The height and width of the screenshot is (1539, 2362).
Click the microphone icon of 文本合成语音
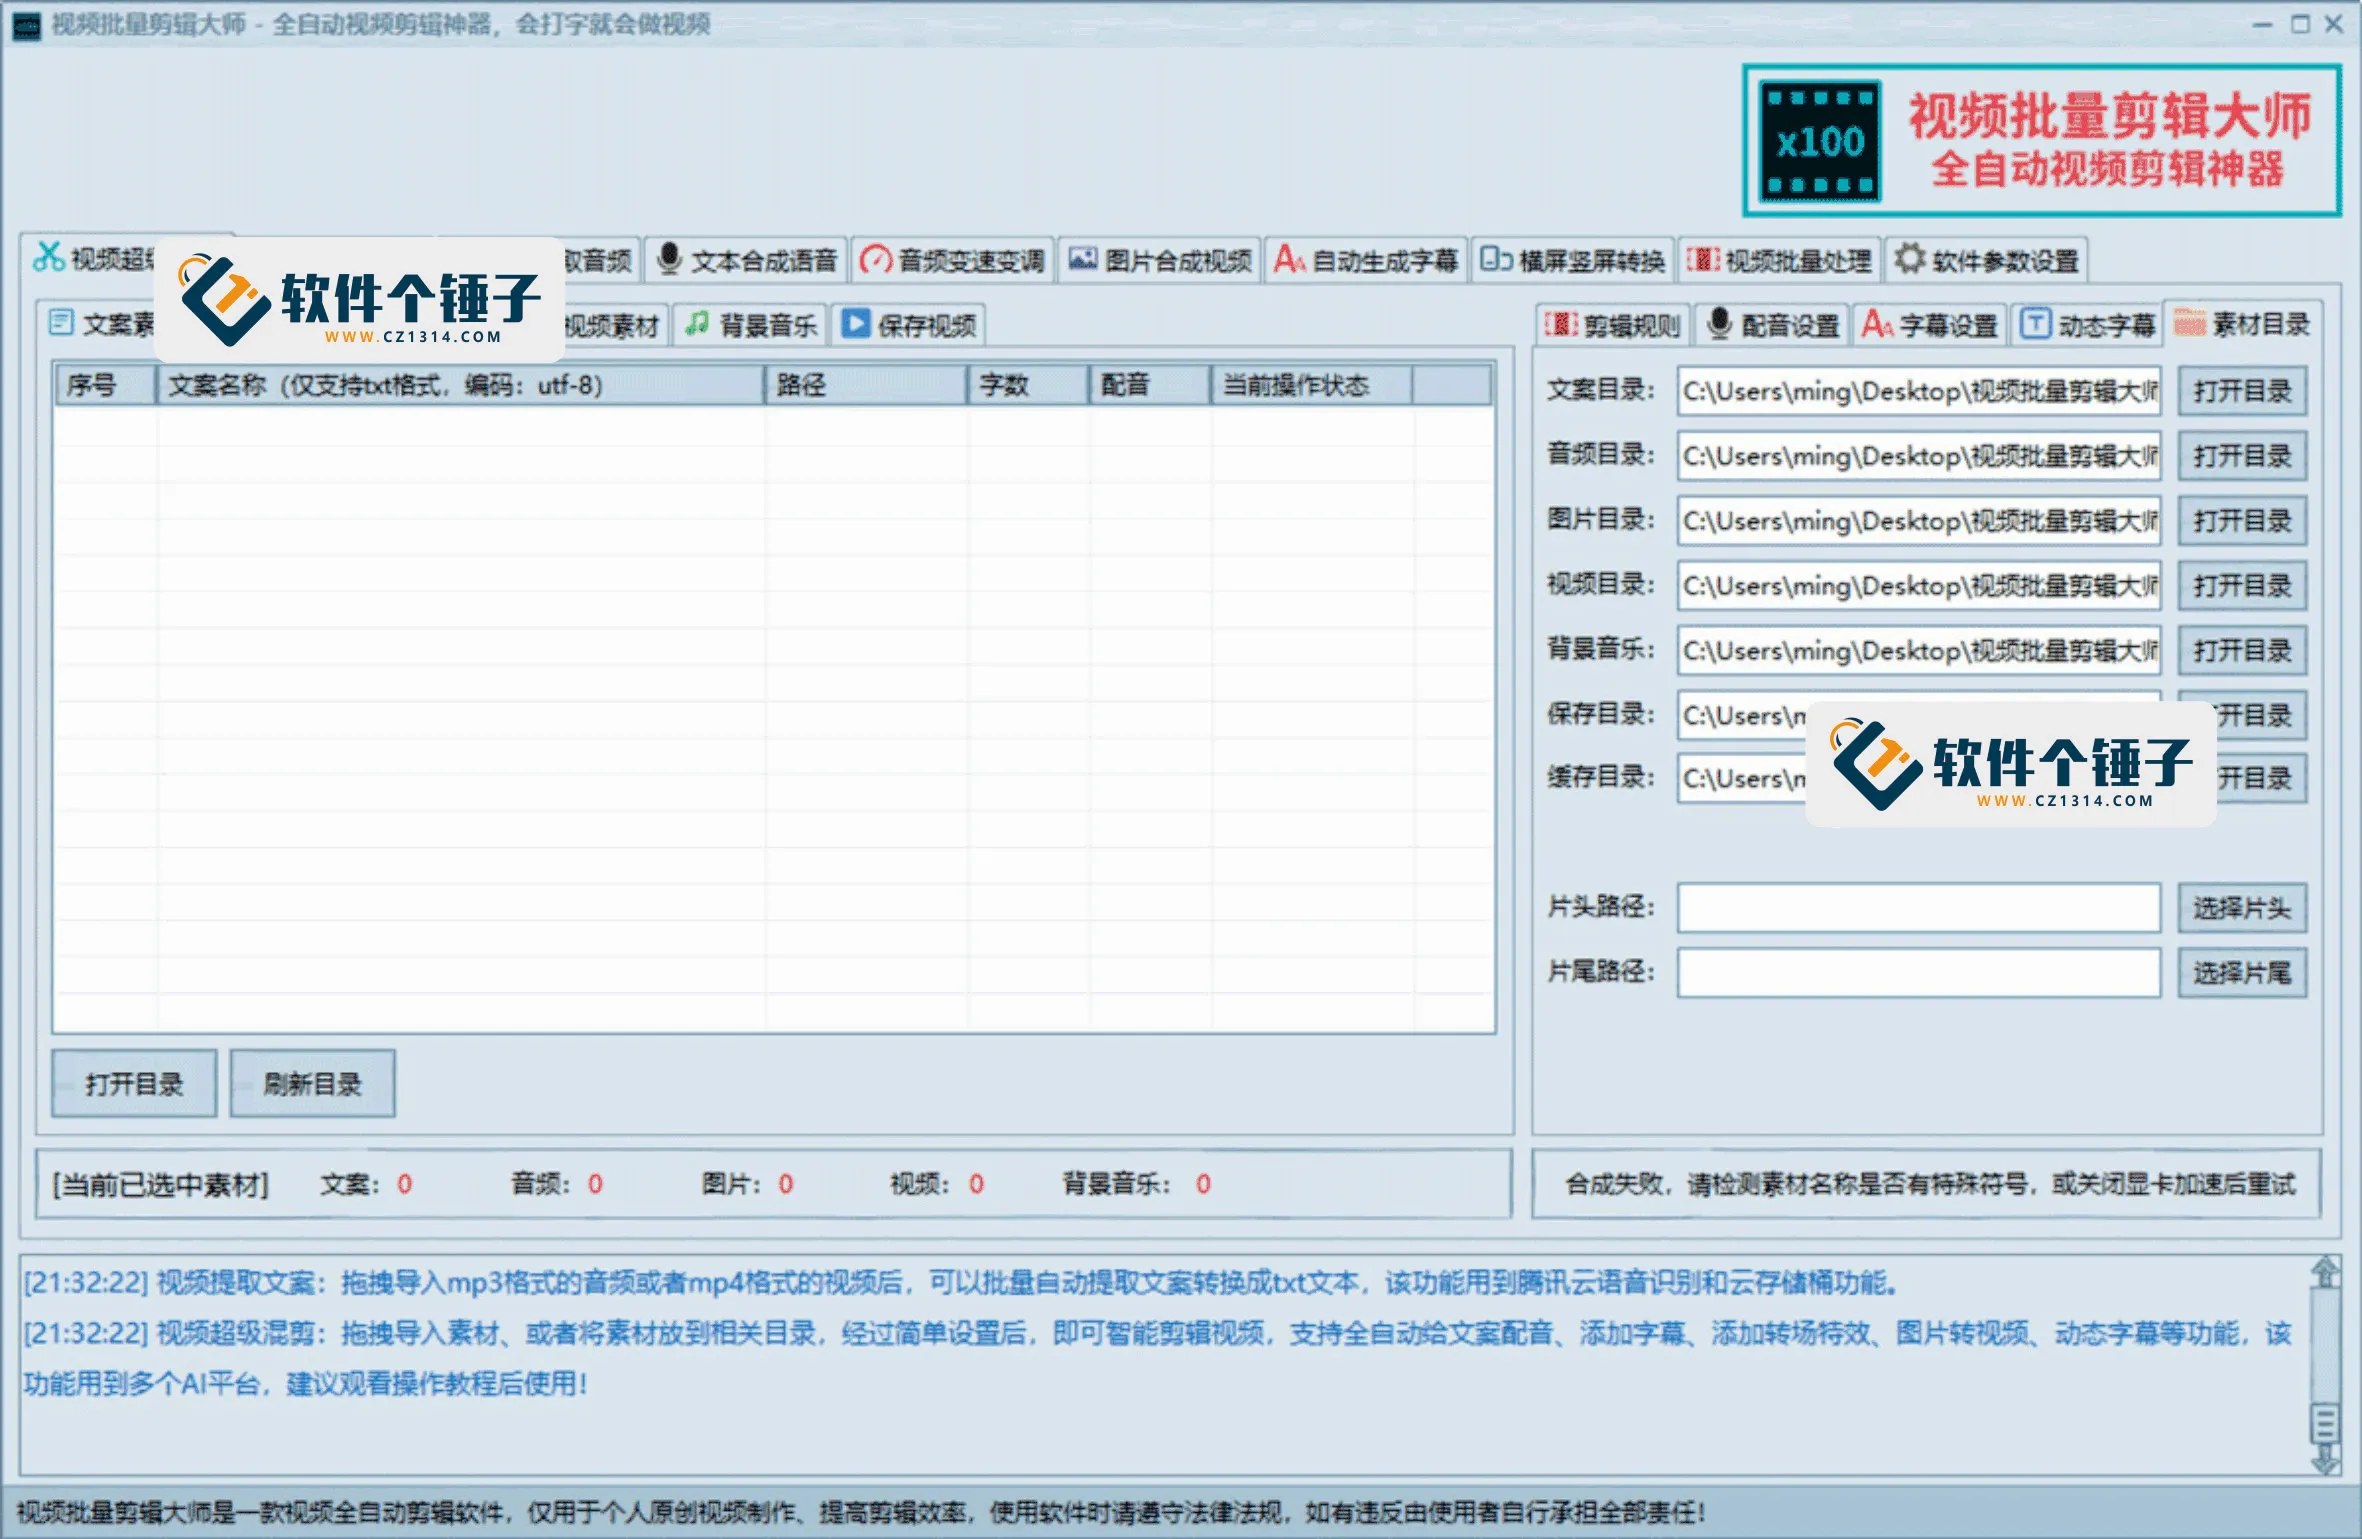(669, 259)
